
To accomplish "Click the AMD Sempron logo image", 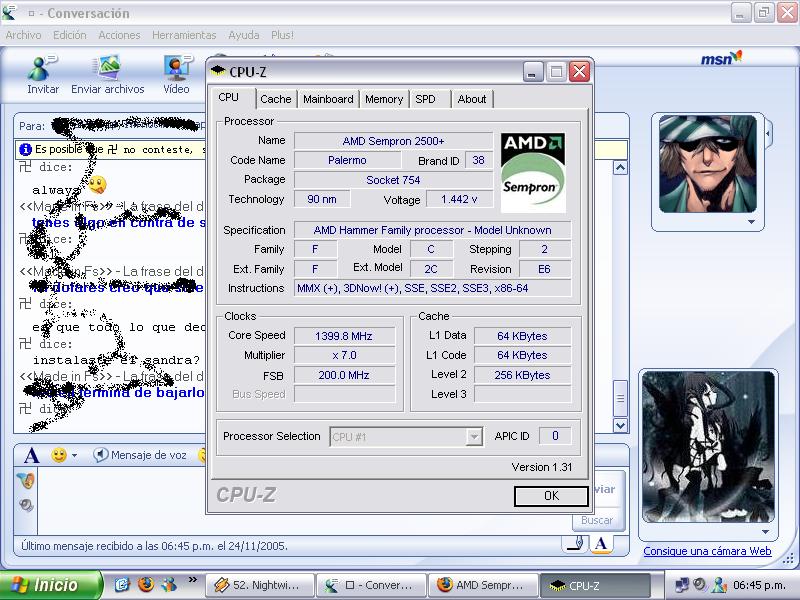I will (533, 172).
